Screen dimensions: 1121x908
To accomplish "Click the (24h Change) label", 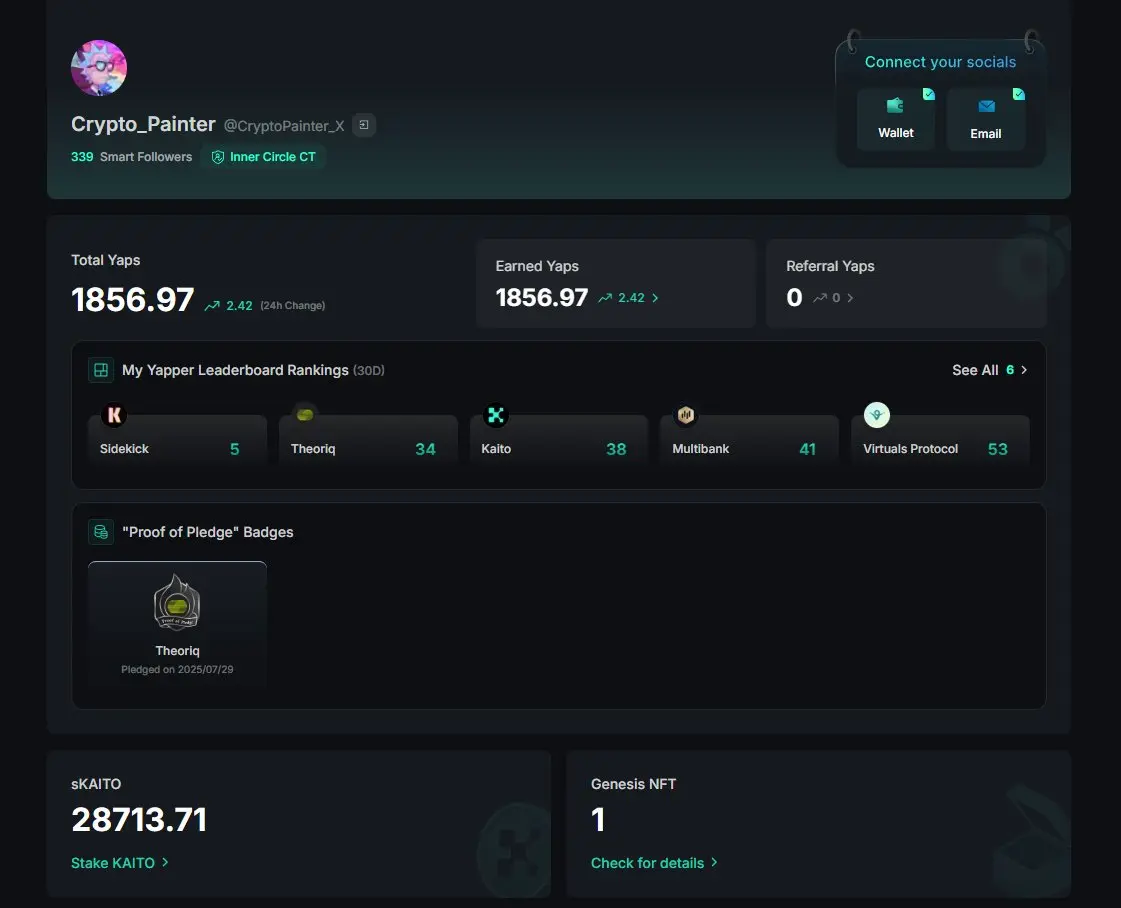I will tap(292, 306).
